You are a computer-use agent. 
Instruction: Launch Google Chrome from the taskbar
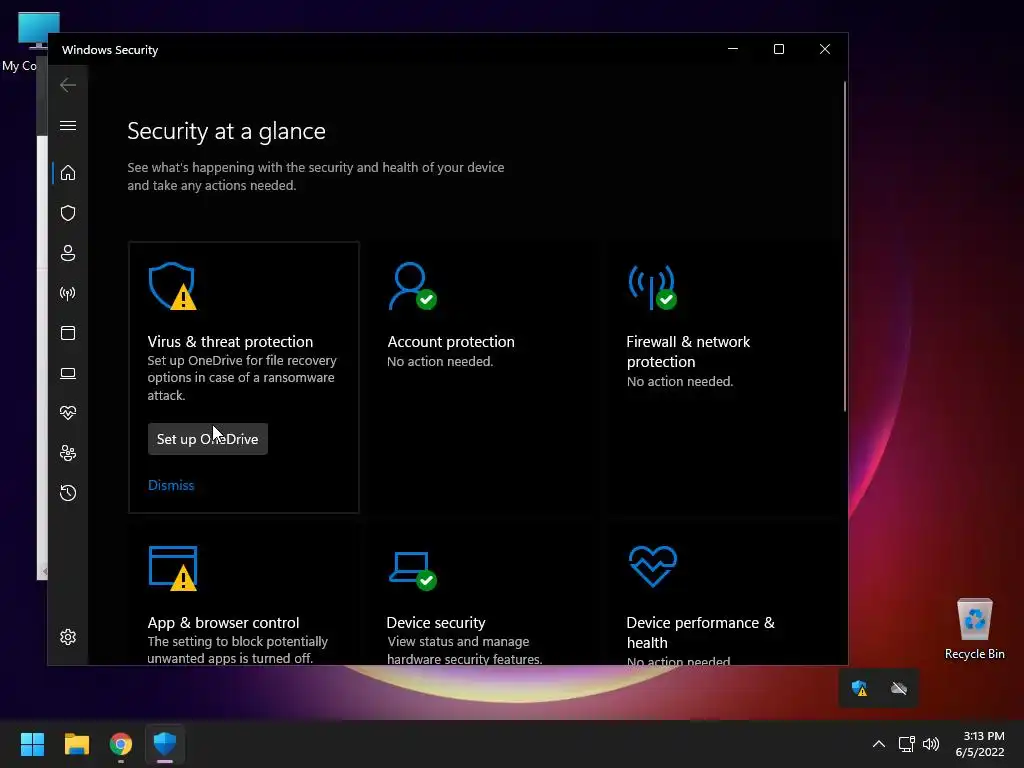(x=121, y=744)
